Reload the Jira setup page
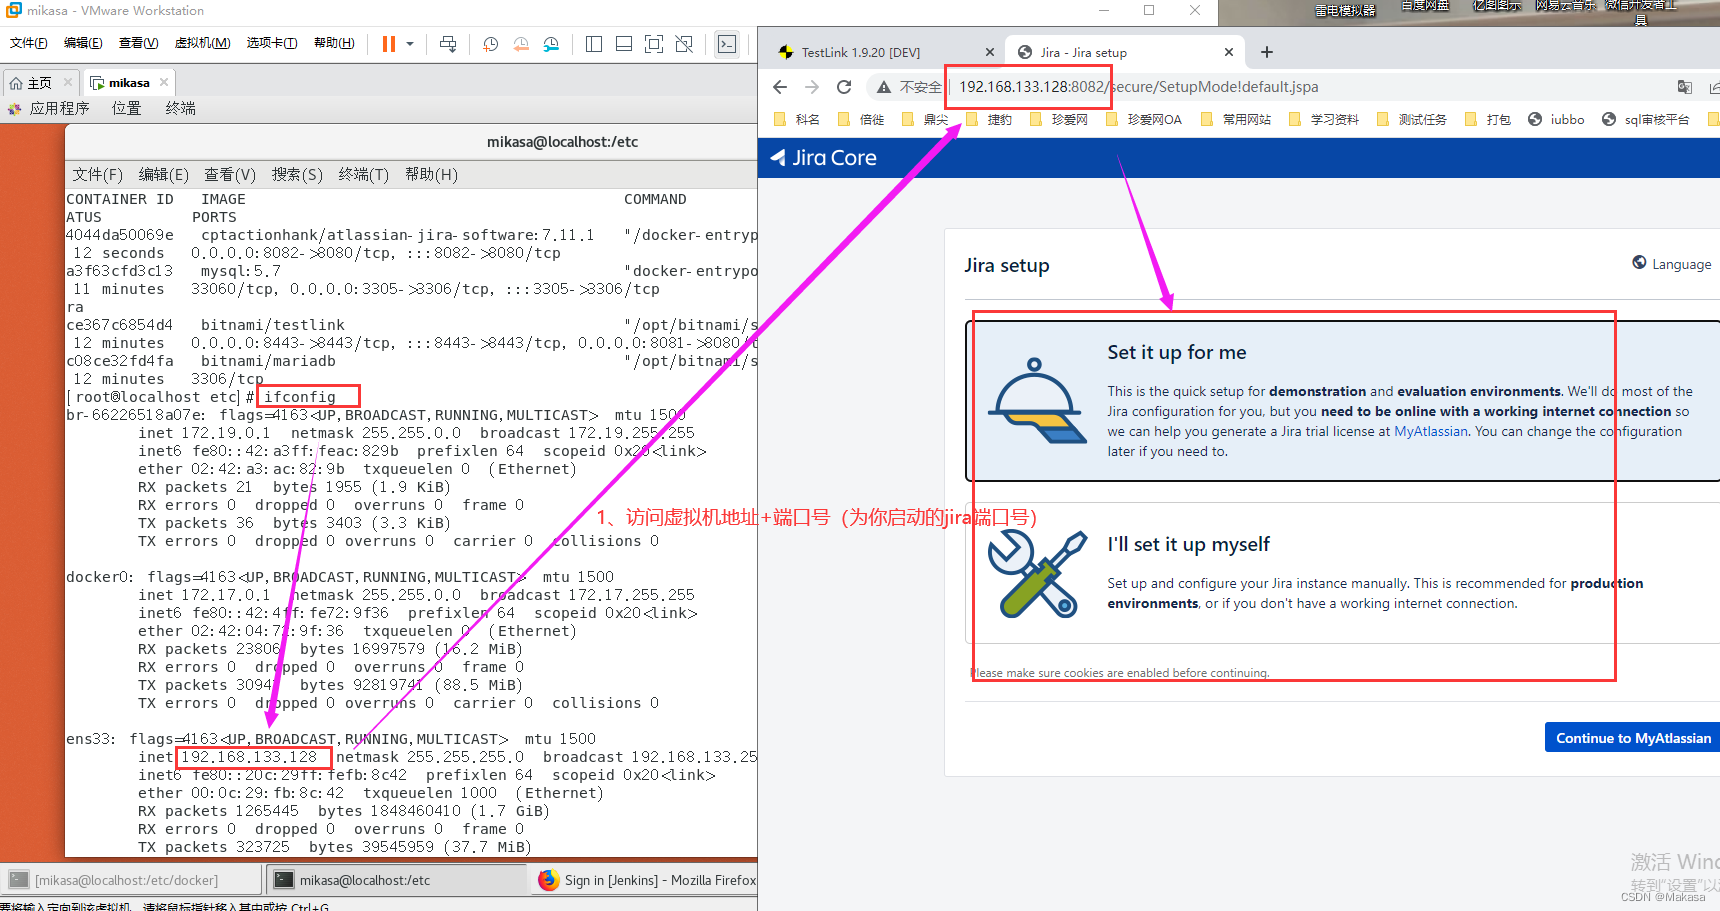 point(844,87)
